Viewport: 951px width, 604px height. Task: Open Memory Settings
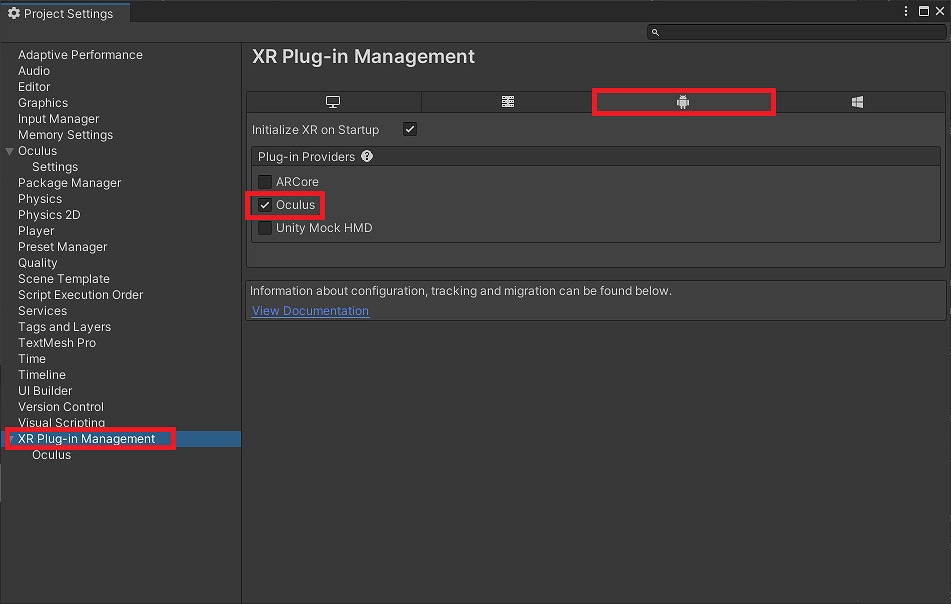pos(66,135)
